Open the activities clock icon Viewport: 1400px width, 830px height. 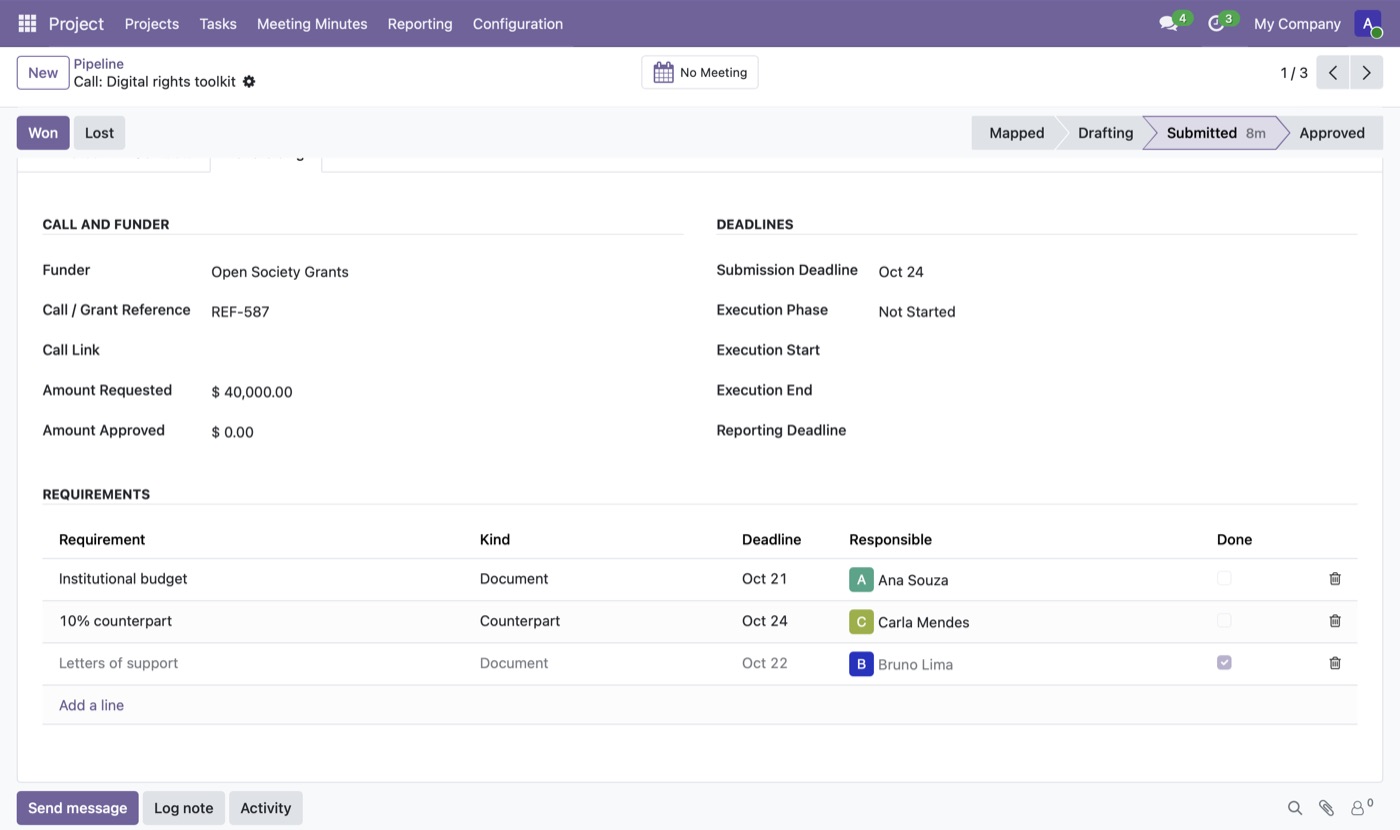click(x=1216, y=23)
